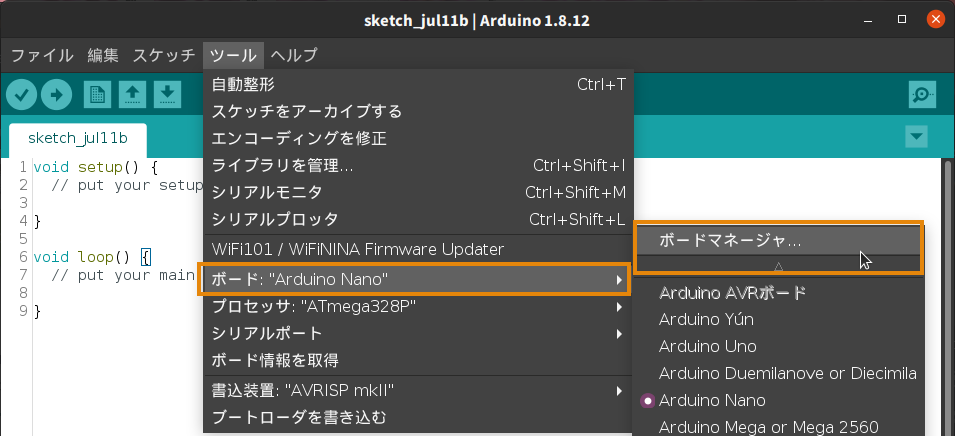Screen dimensions: 955x436
Task: Create a new sketch with the New icon
Action: 97,95
